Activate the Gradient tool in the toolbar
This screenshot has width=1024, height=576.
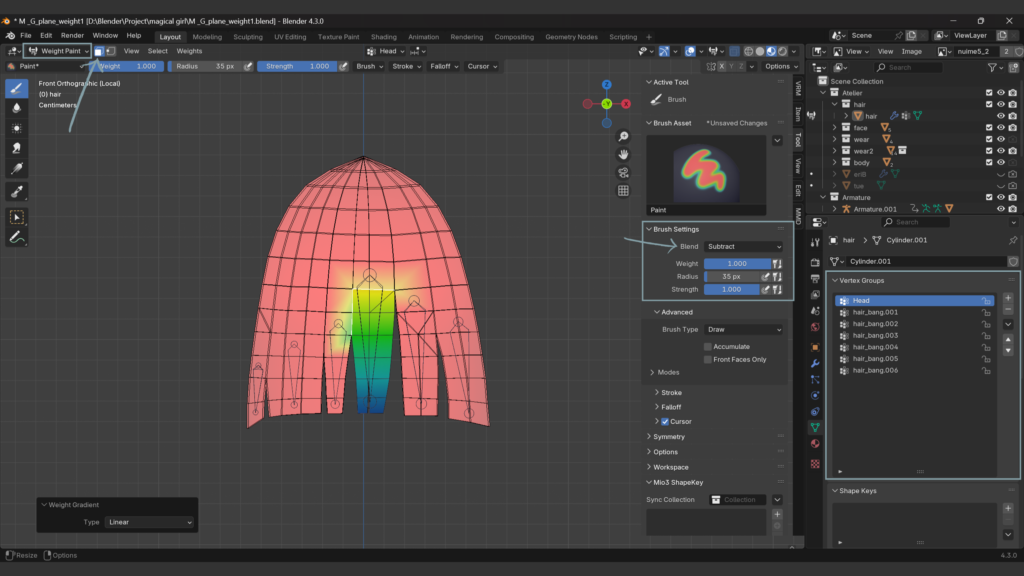(x=17, y=168)
